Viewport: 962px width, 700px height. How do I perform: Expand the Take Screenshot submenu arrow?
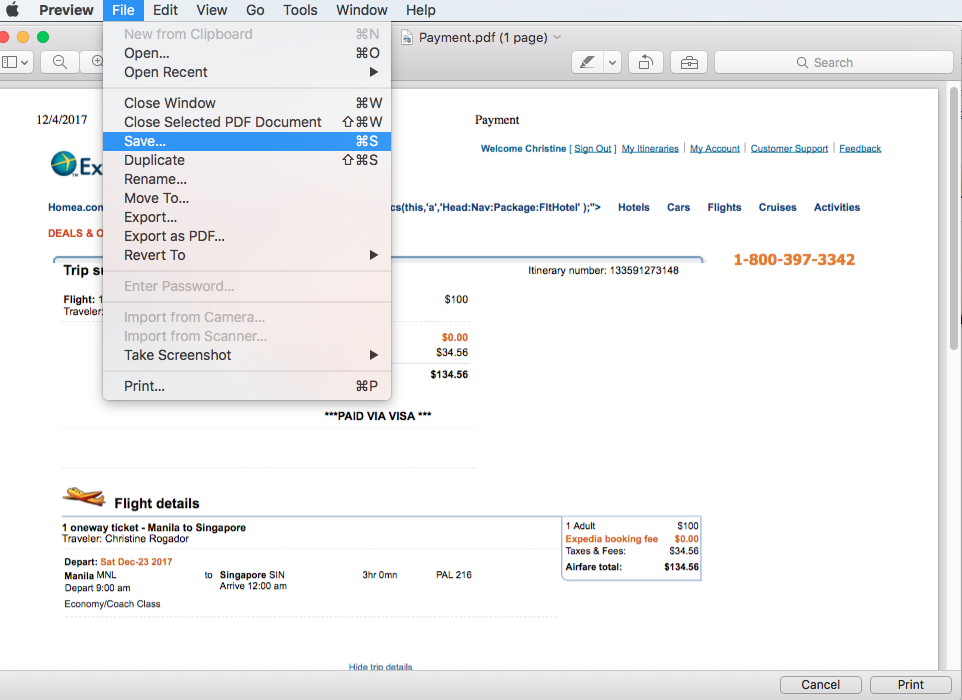tap(373, 355)
